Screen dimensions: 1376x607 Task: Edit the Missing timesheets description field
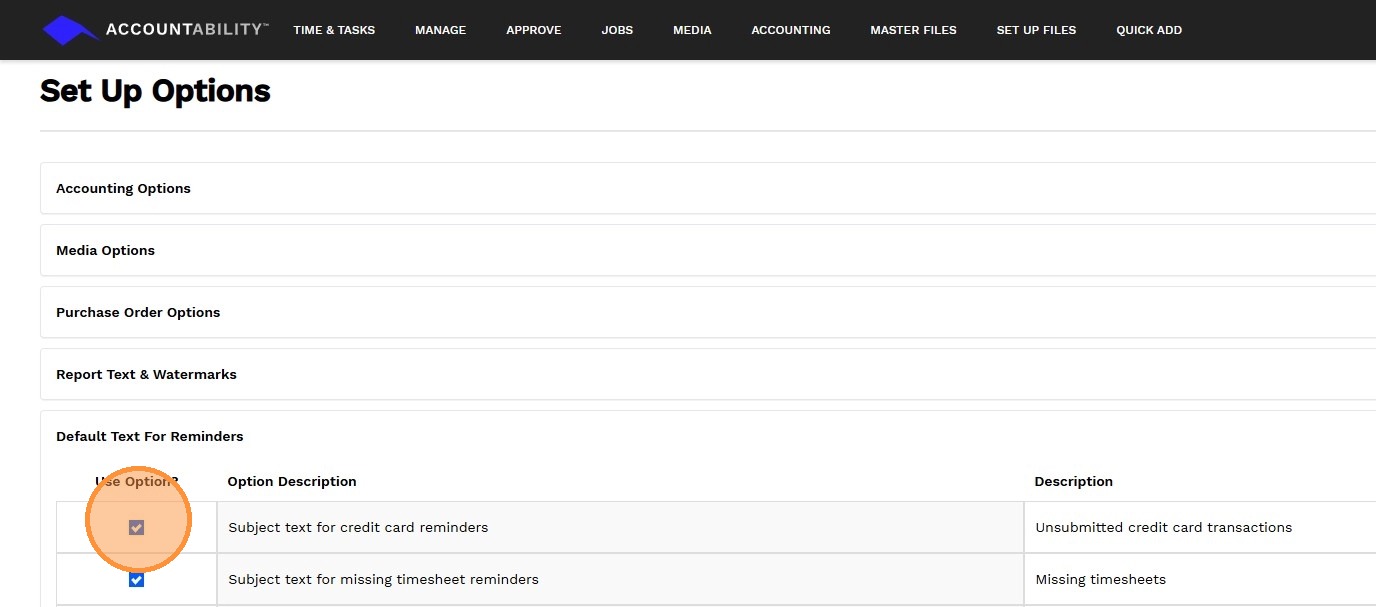point(1100,579)
